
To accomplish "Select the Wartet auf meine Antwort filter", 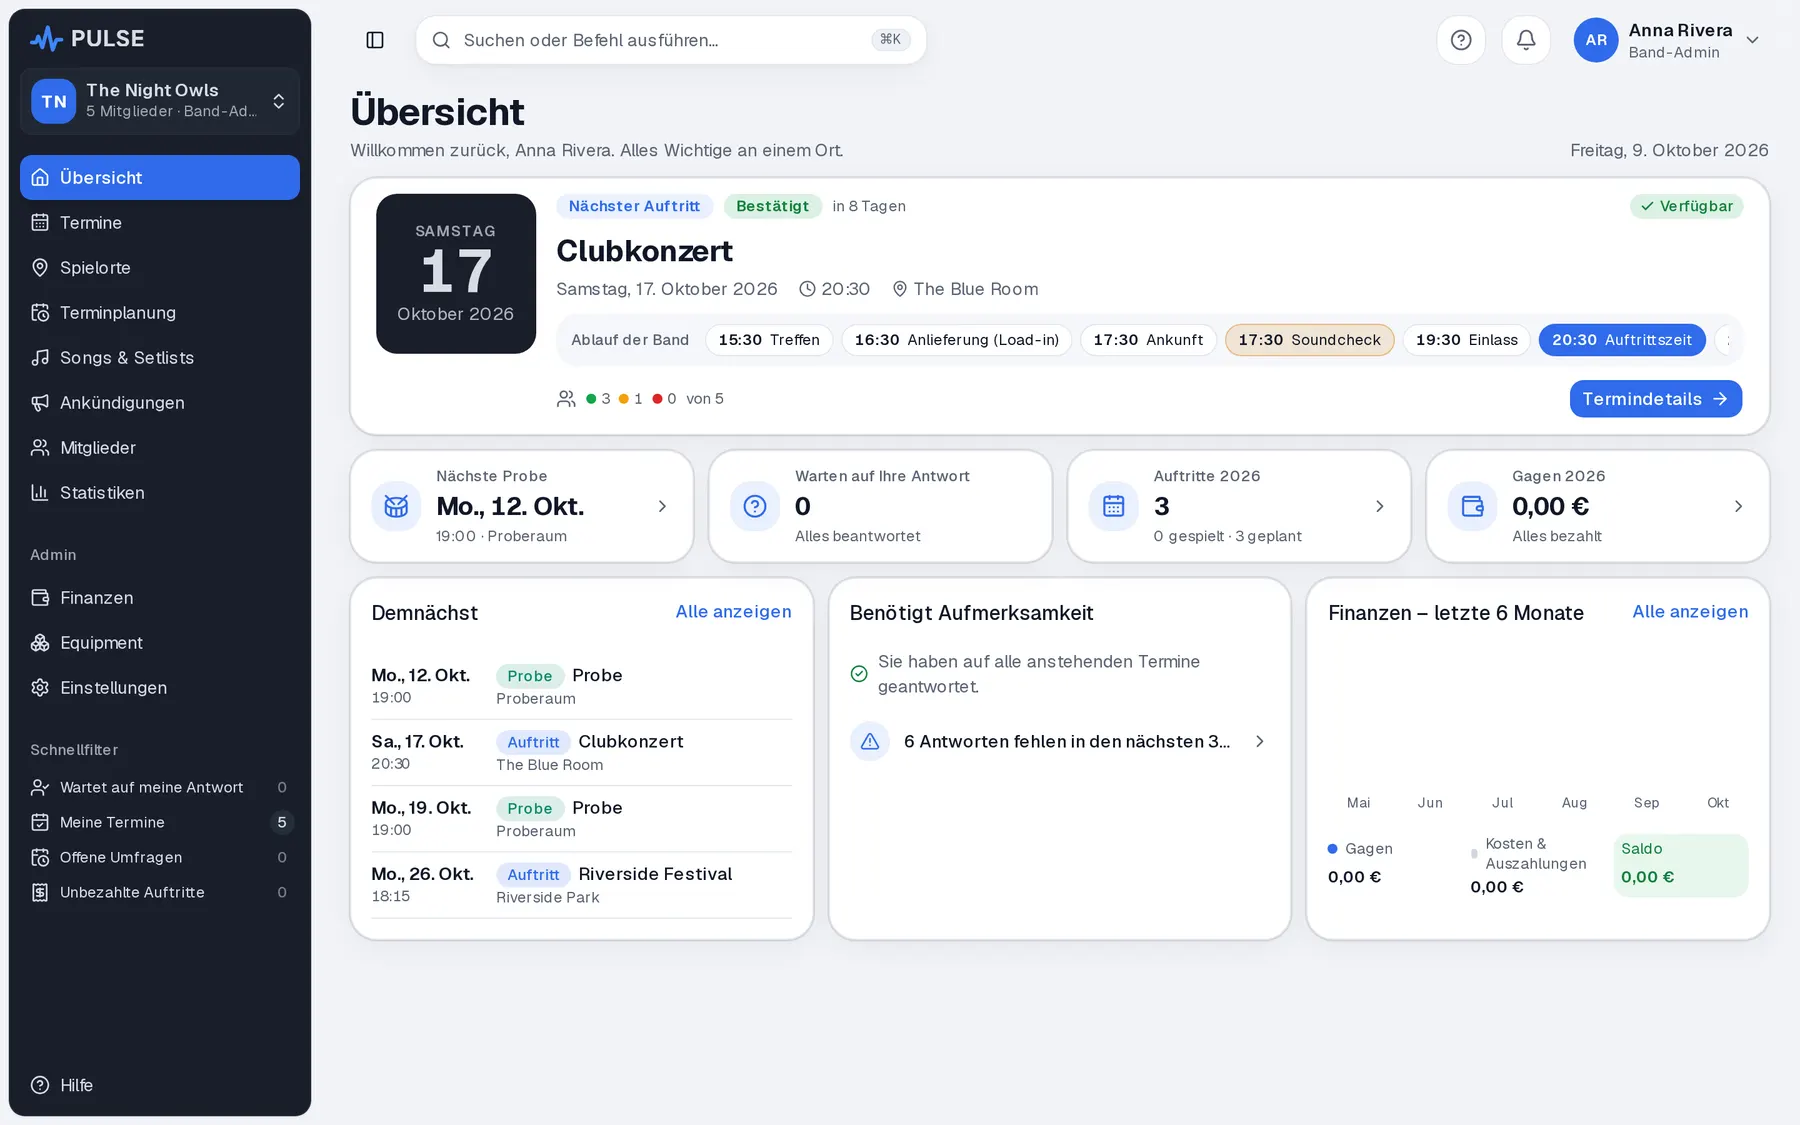I will 160,787.
